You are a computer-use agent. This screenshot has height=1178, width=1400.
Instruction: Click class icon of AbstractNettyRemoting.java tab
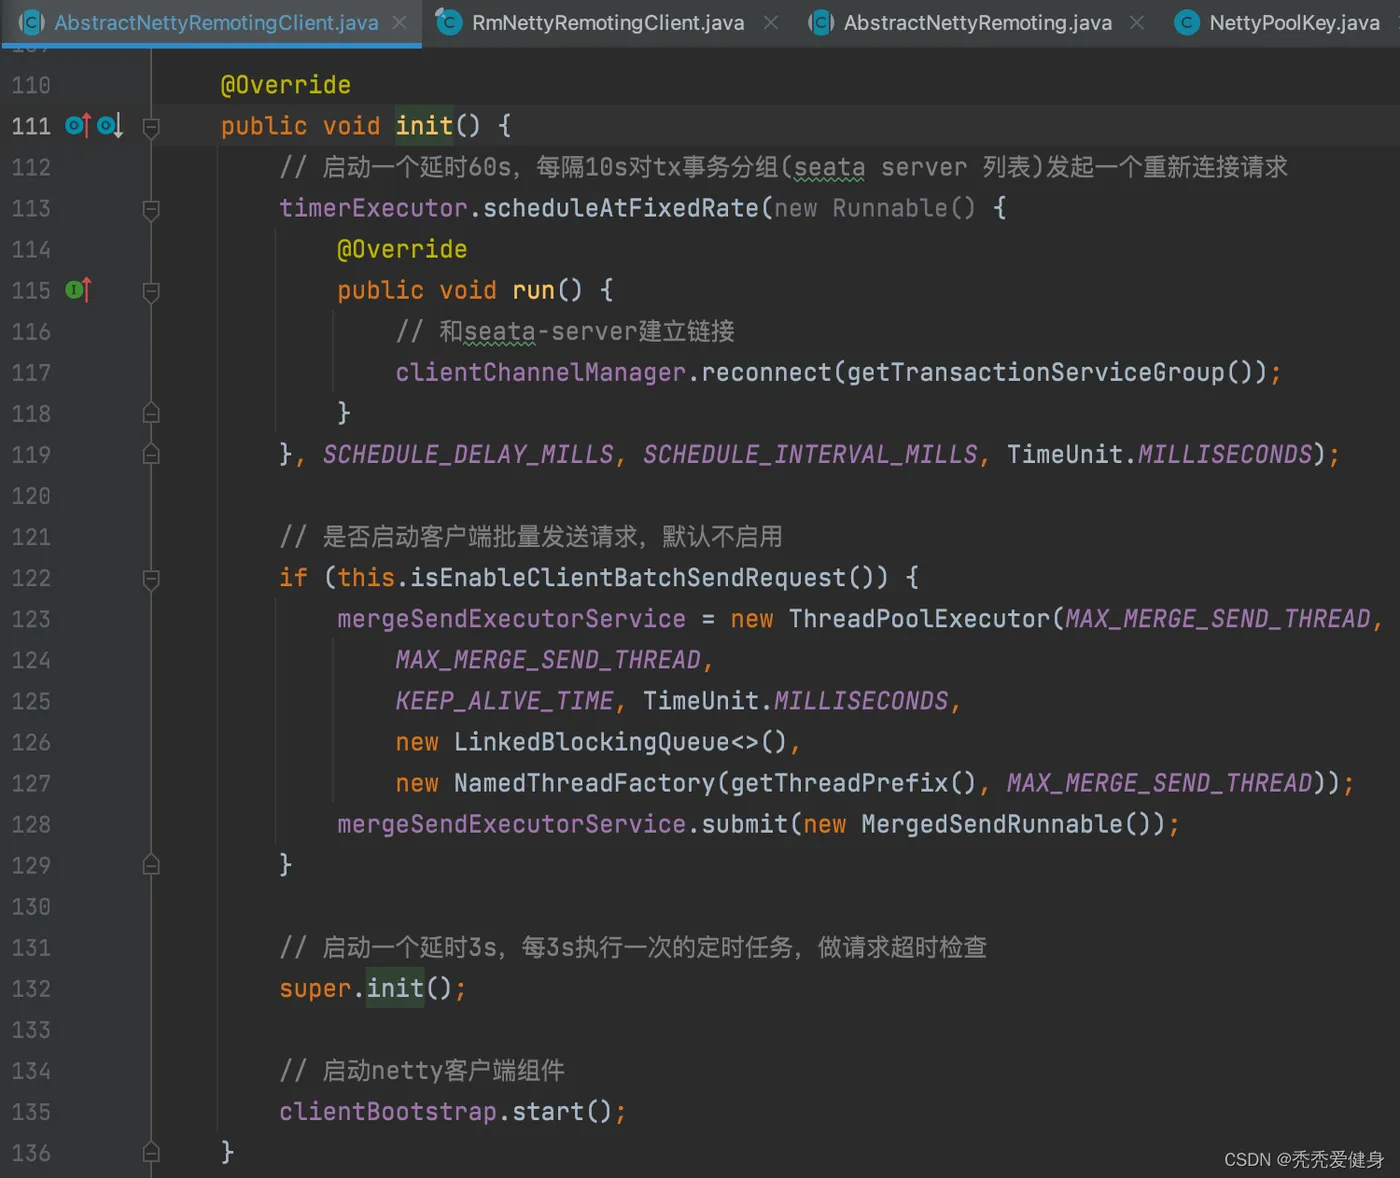click(821, 22)
